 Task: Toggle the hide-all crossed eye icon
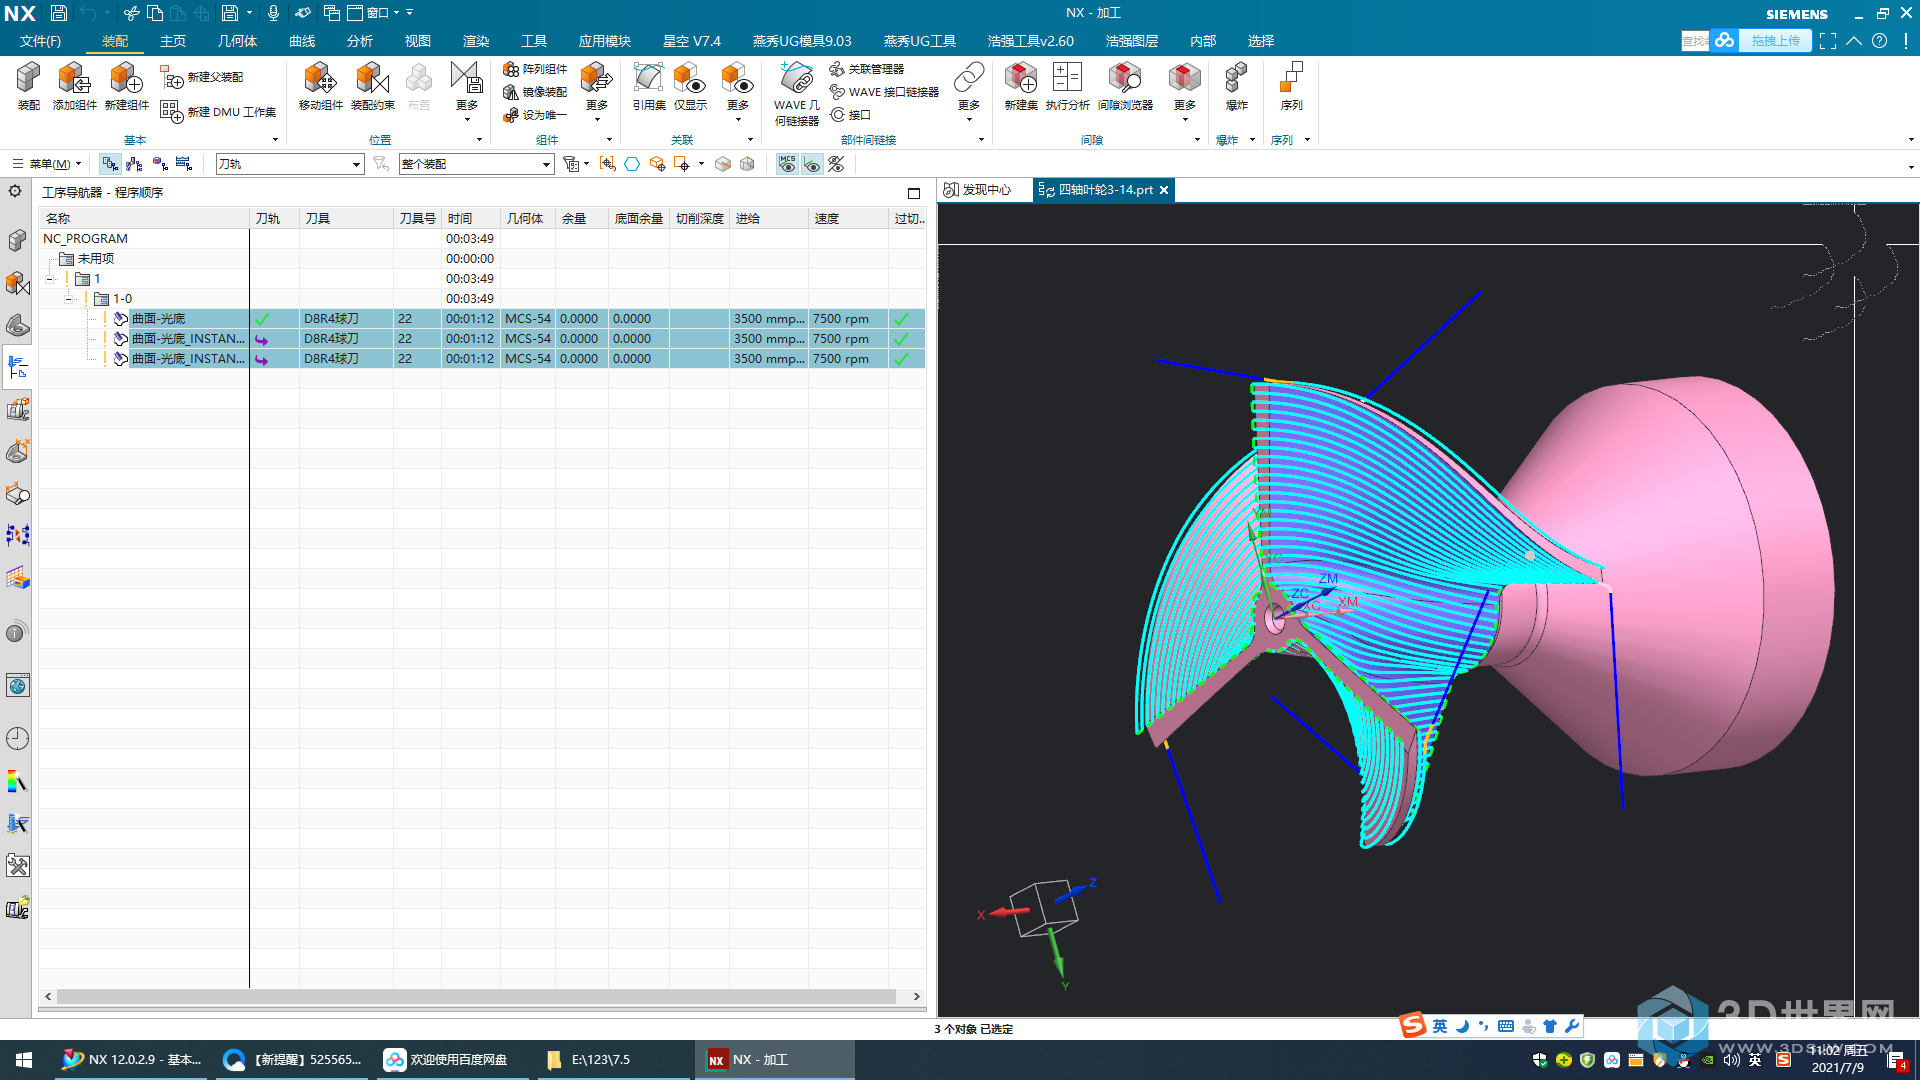click(x=837, y=164)
